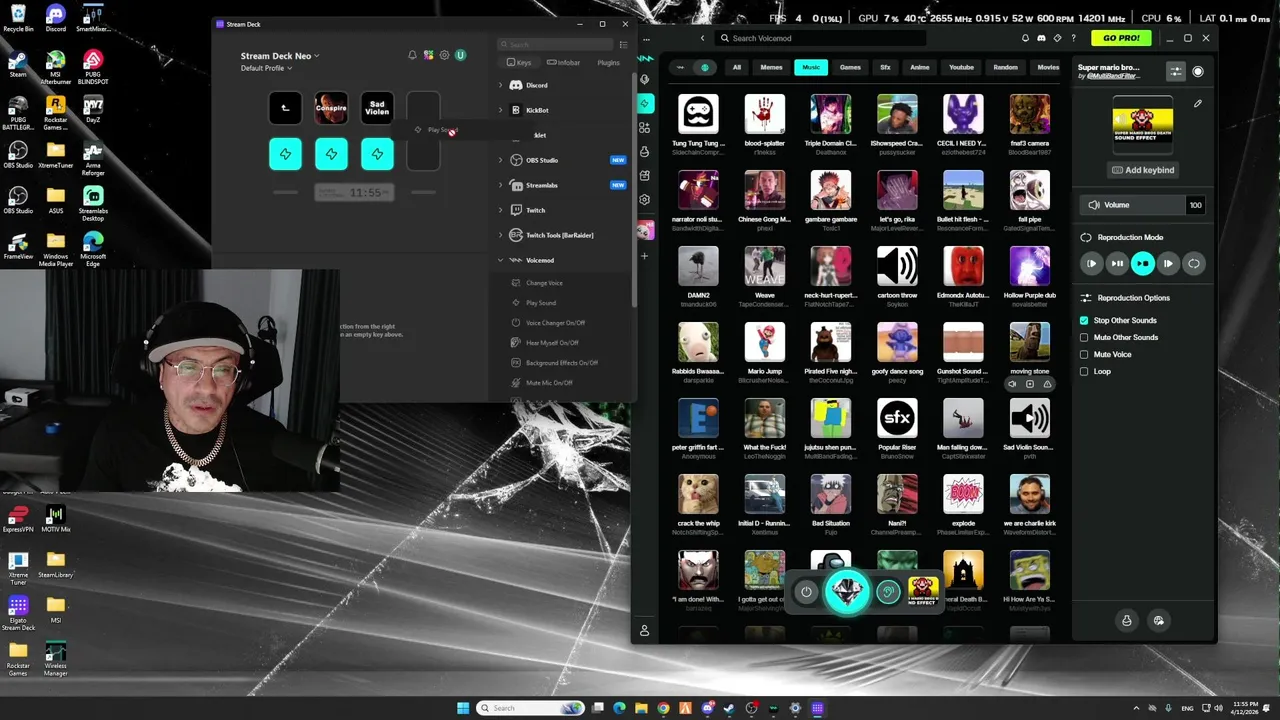Click GO PRO! button
This screenshot has height=720, width=1280.
tap(1121, 38)
